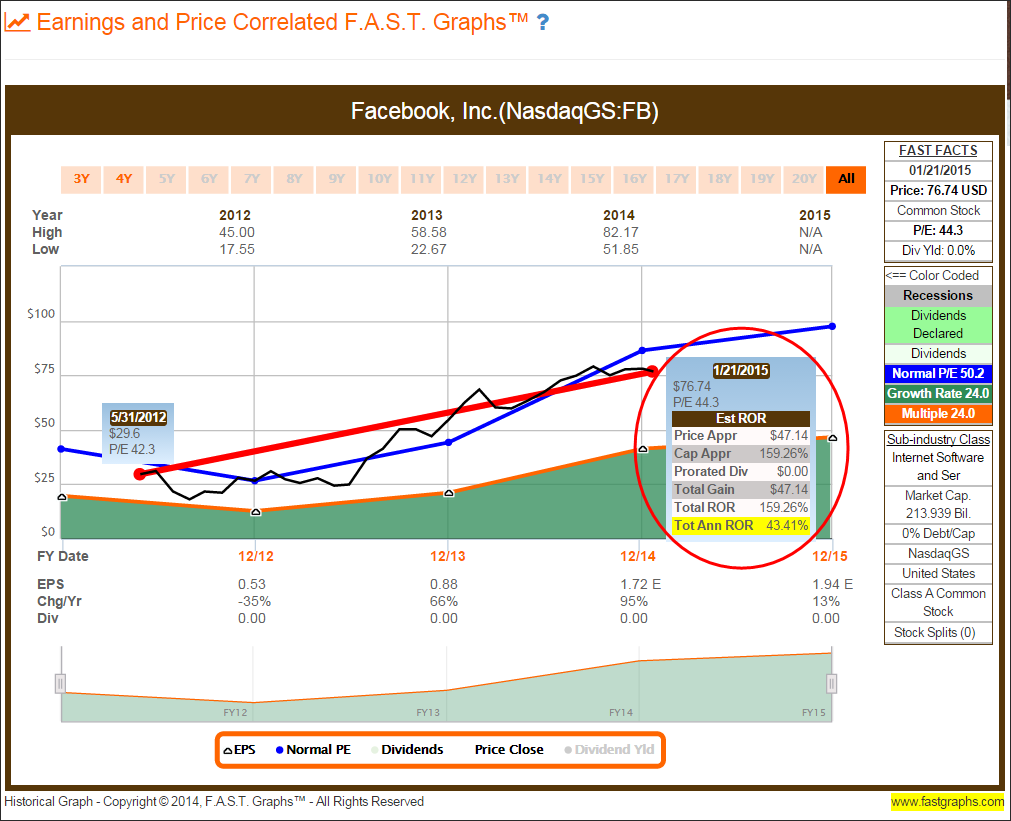Select the 15Y time range tab
This screenshot has height=821, width=1011.
point(592,179)
